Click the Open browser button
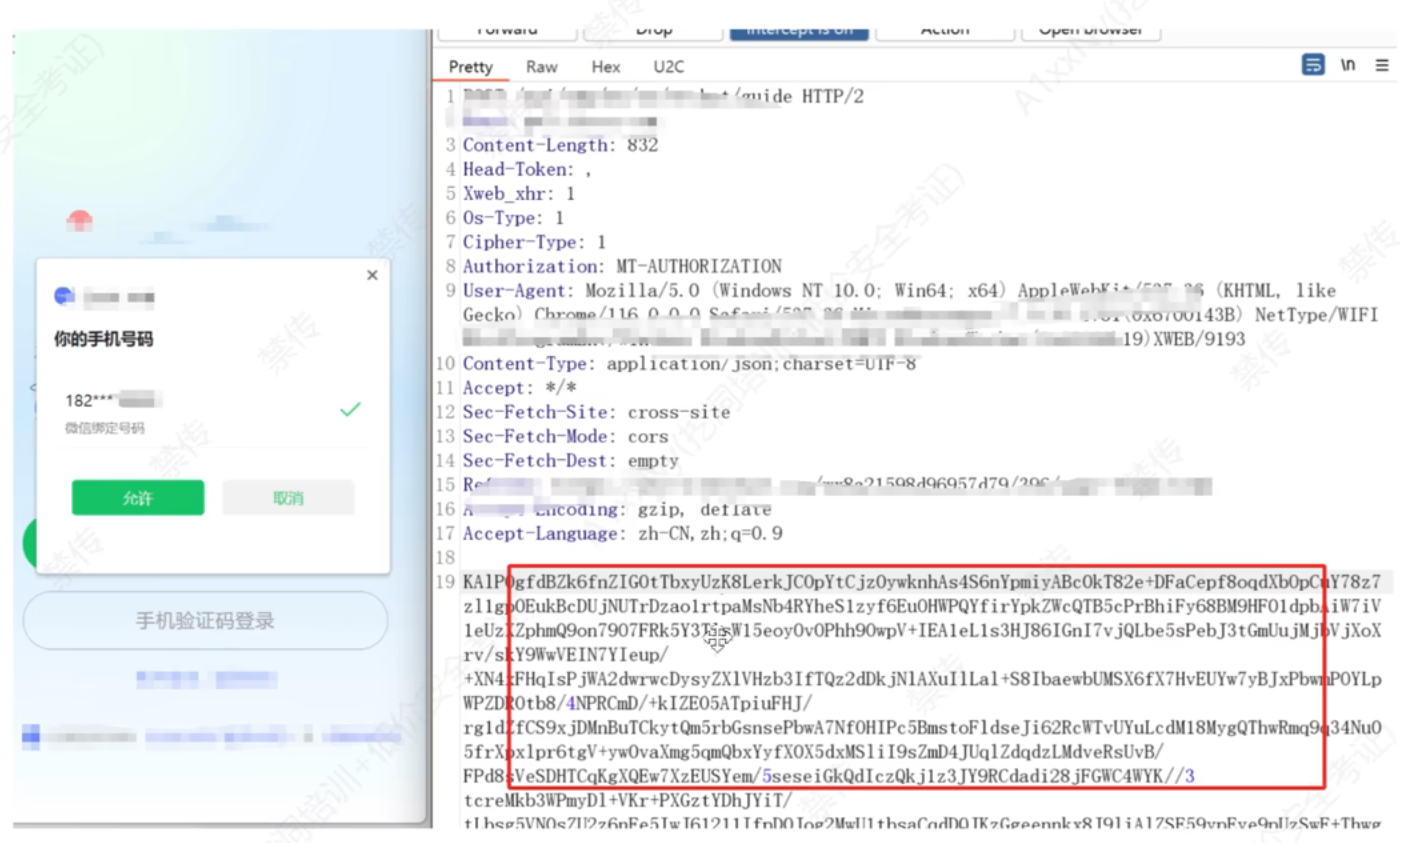Screen dimensions: 1428x843 (x=1090, y=32)
